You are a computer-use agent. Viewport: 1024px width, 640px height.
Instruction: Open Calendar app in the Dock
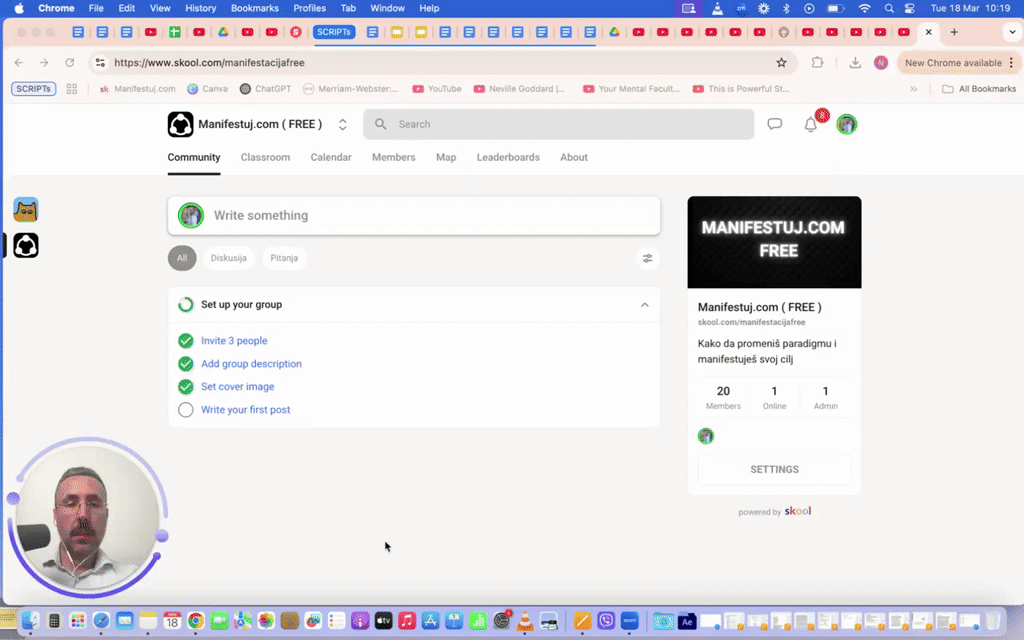pos(172,620)
